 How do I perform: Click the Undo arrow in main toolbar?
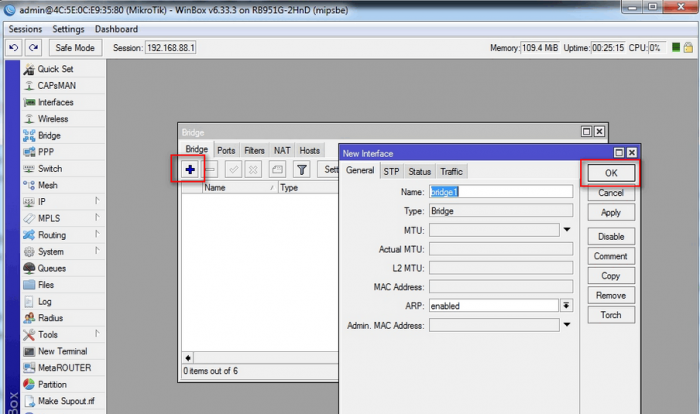(x=14, y=48)
